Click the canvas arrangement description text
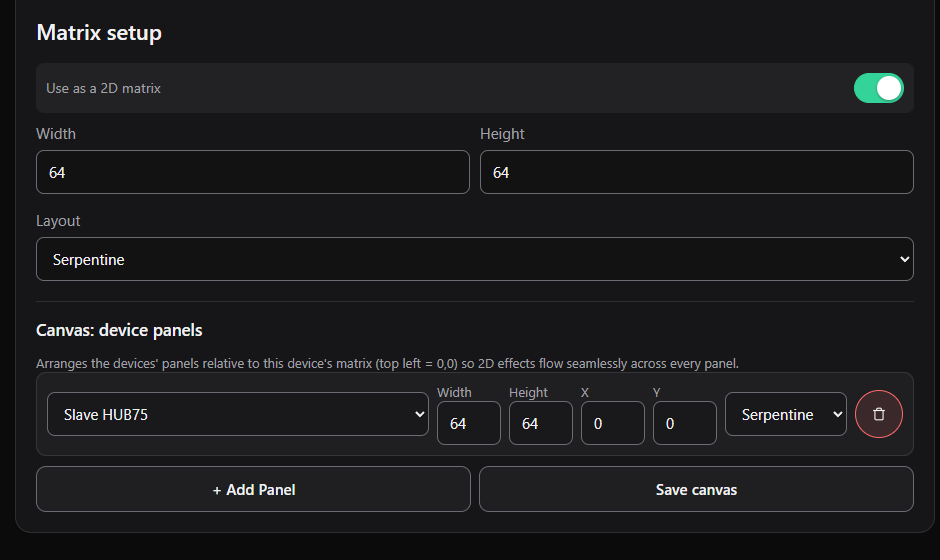The height and width of the screenshot is (560, 940). pyautogui.click(x=387, y=364)
